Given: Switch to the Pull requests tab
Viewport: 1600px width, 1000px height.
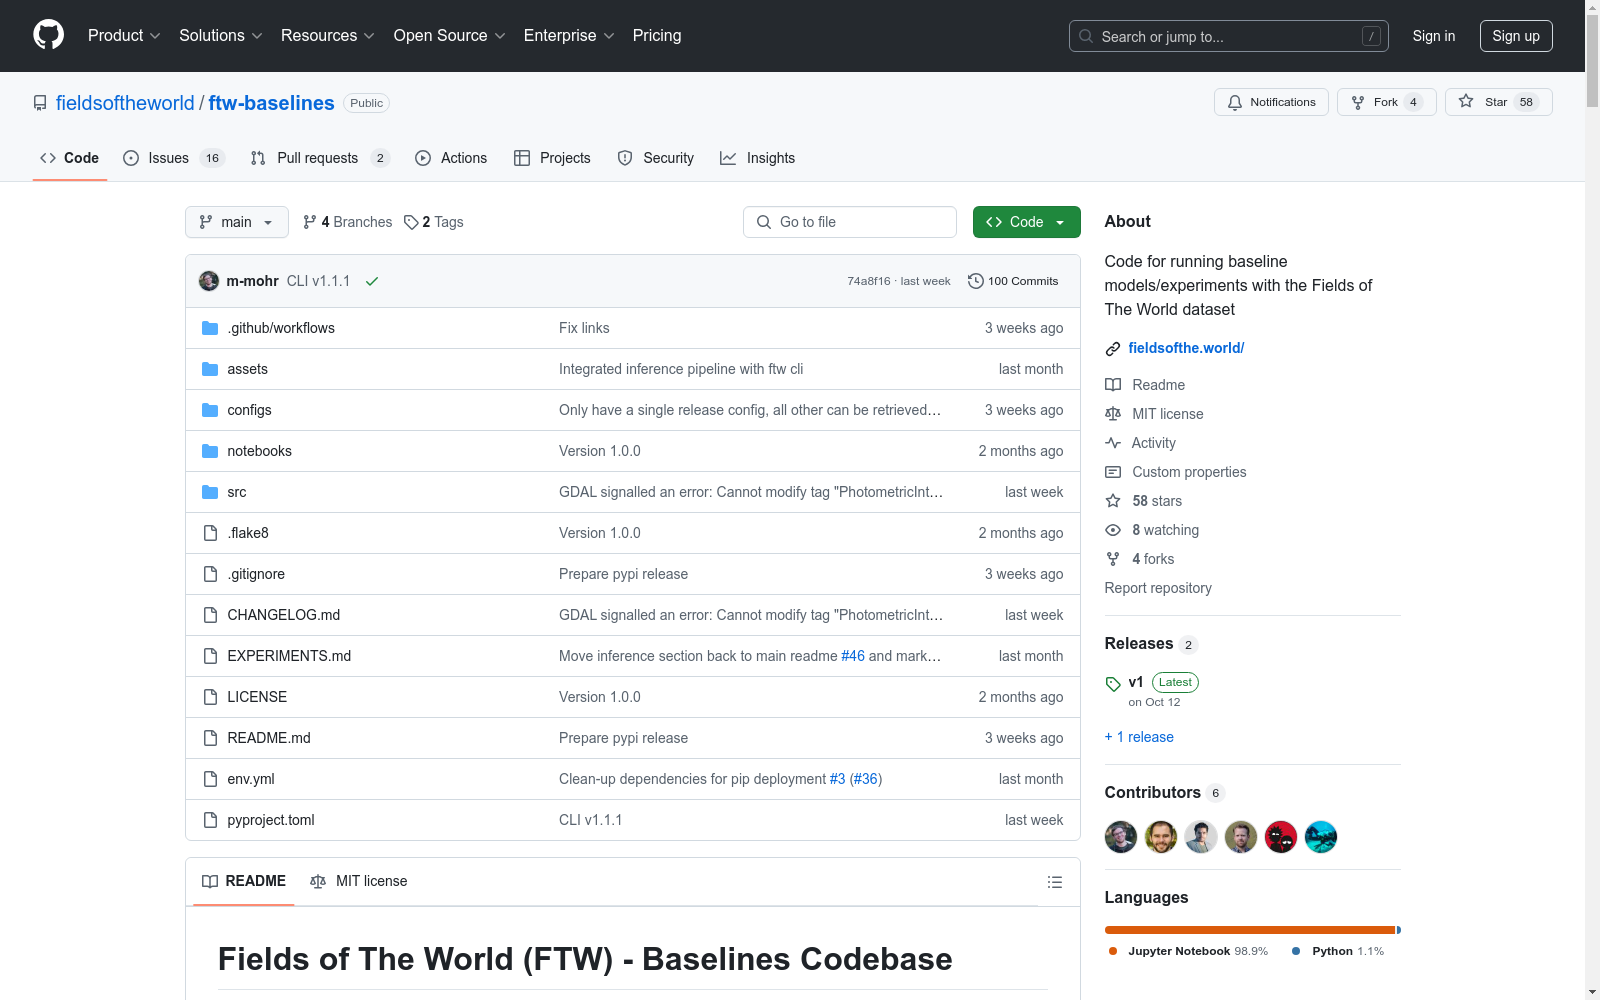Looking at the screenshot, I should point(319,158).
